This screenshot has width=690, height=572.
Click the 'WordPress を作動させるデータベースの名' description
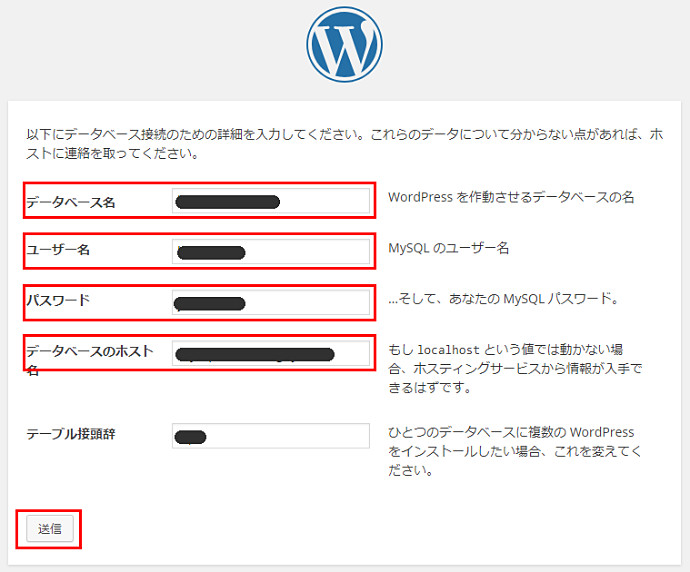[x=511, y=197]
